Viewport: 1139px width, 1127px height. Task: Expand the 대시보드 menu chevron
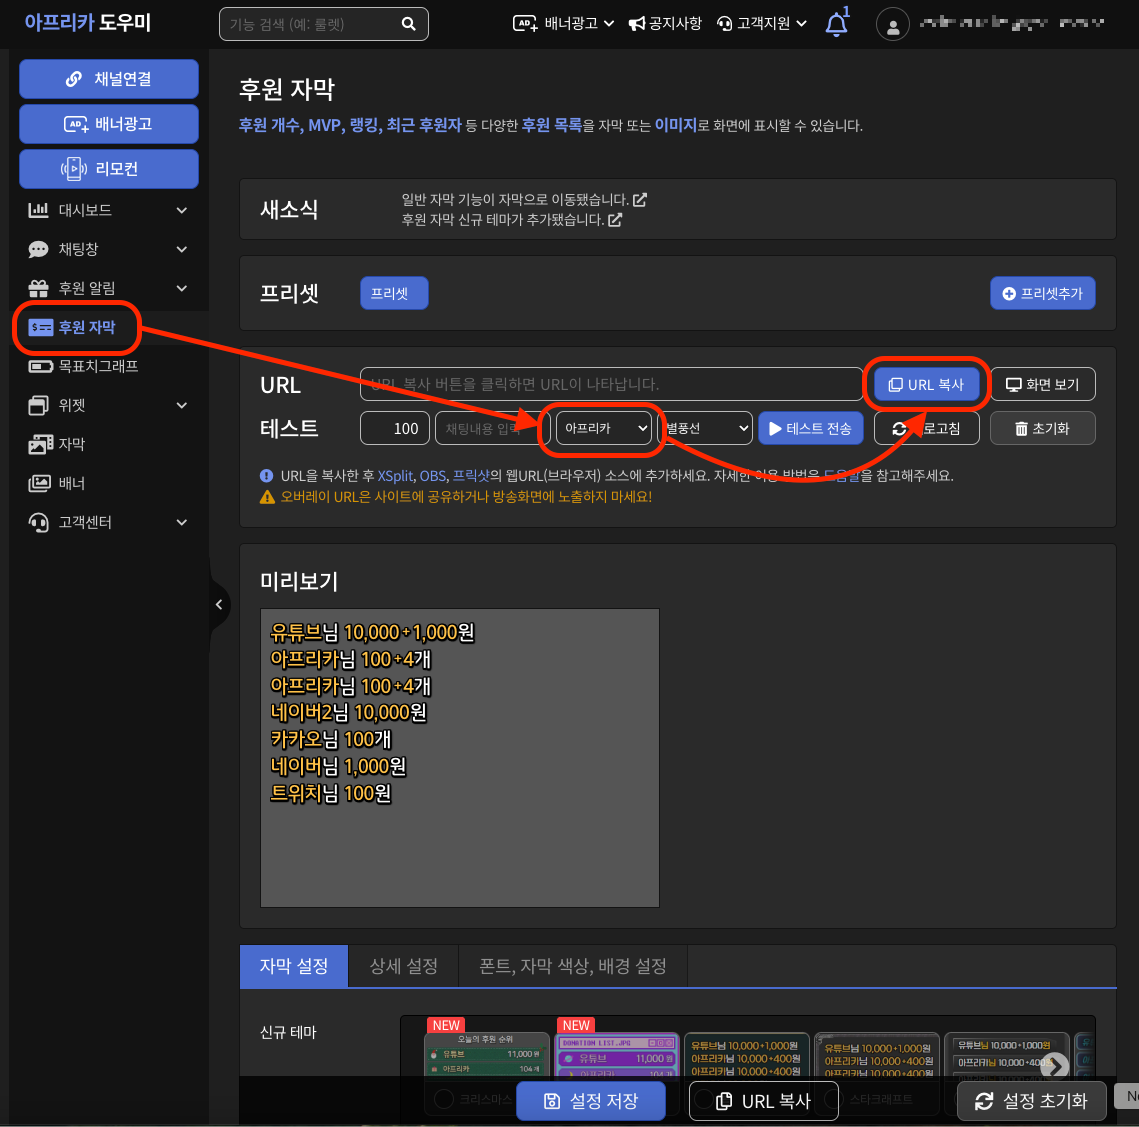pyautogui.click(x=182, y=210)
